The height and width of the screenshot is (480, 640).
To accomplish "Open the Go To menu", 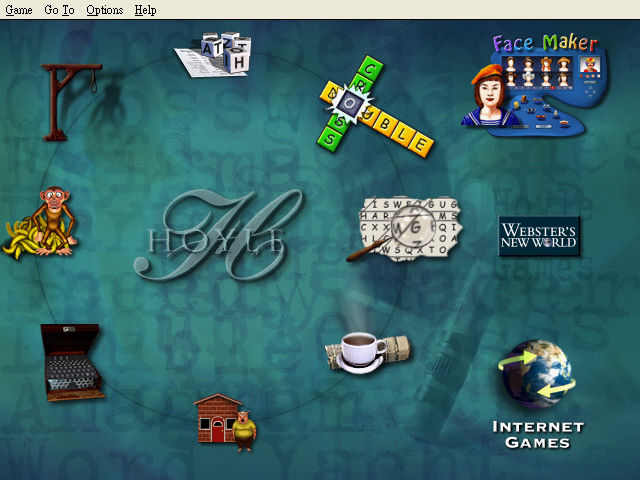I will point(59,10).
